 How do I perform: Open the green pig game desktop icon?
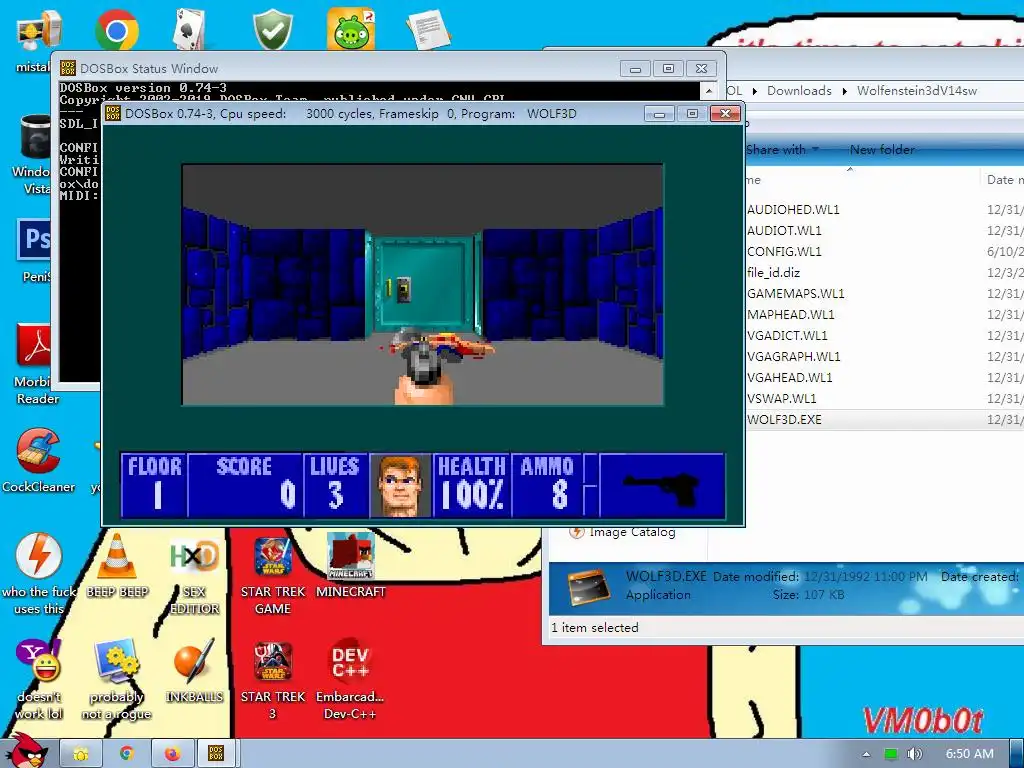351,29
